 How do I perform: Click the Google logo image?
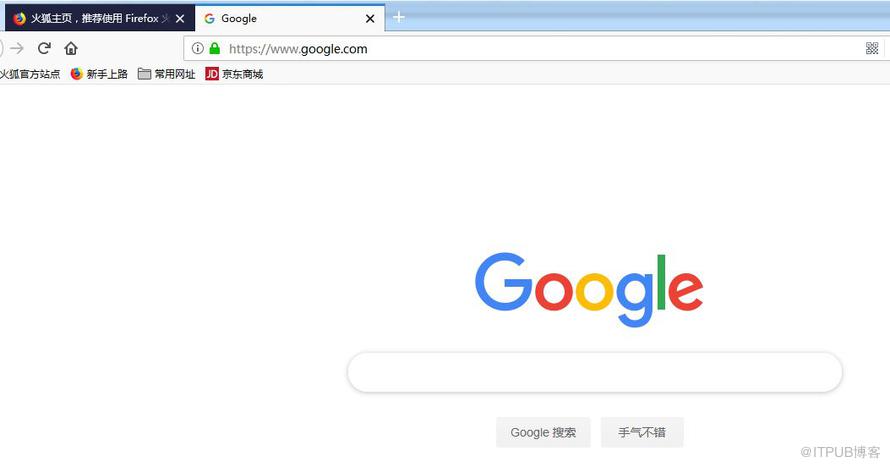point(589,290)
